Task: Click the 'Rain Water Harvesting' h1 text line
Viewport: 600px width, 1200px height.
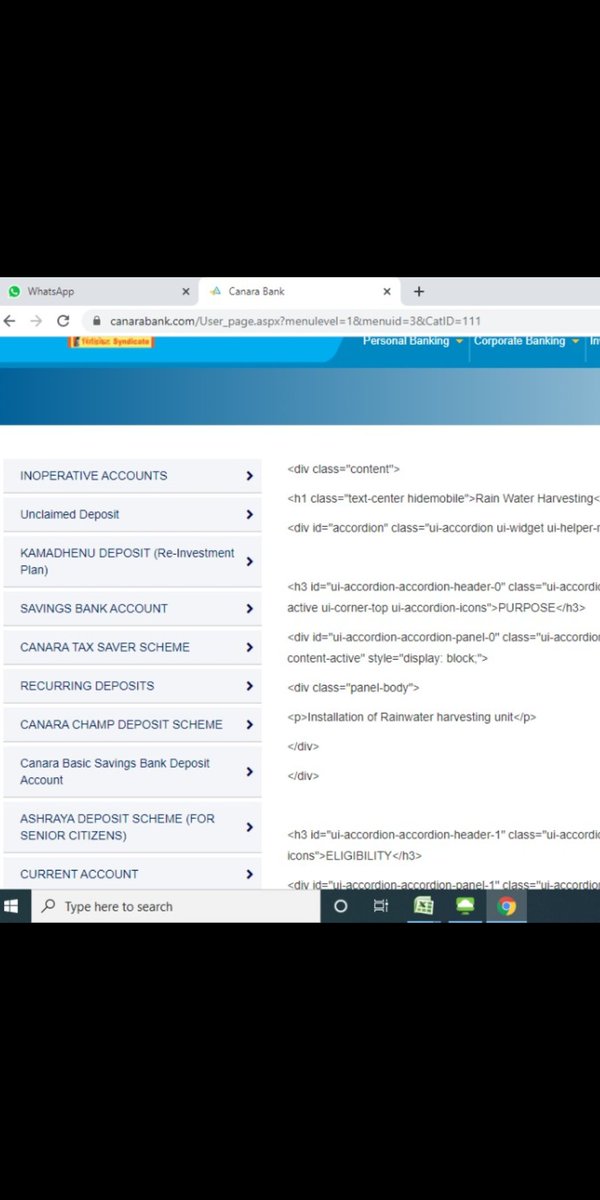Action: [x=443, y=498]
